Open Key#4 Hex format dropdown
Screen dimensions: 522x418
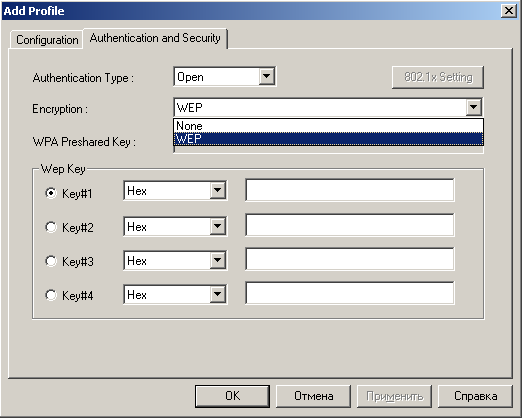(218, 294)
